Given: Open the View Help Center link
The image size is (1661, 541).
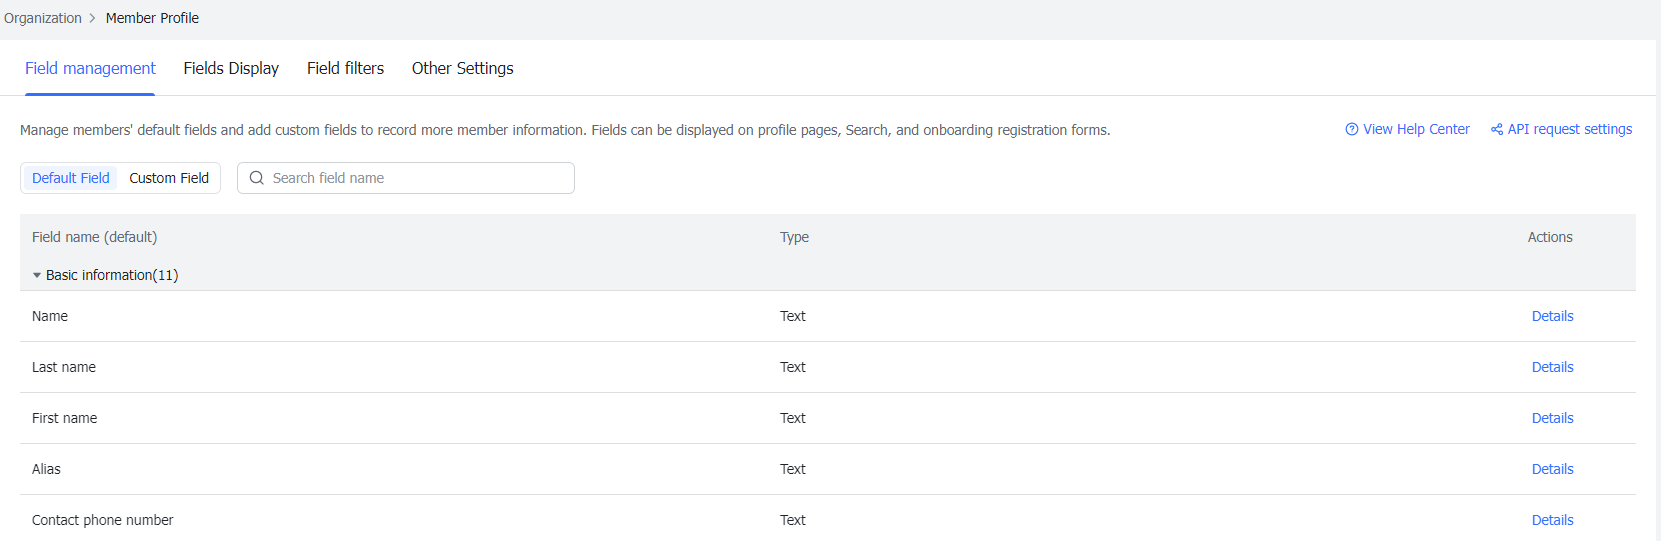Looking at the screenshot, I should [x=1416, y=129].
